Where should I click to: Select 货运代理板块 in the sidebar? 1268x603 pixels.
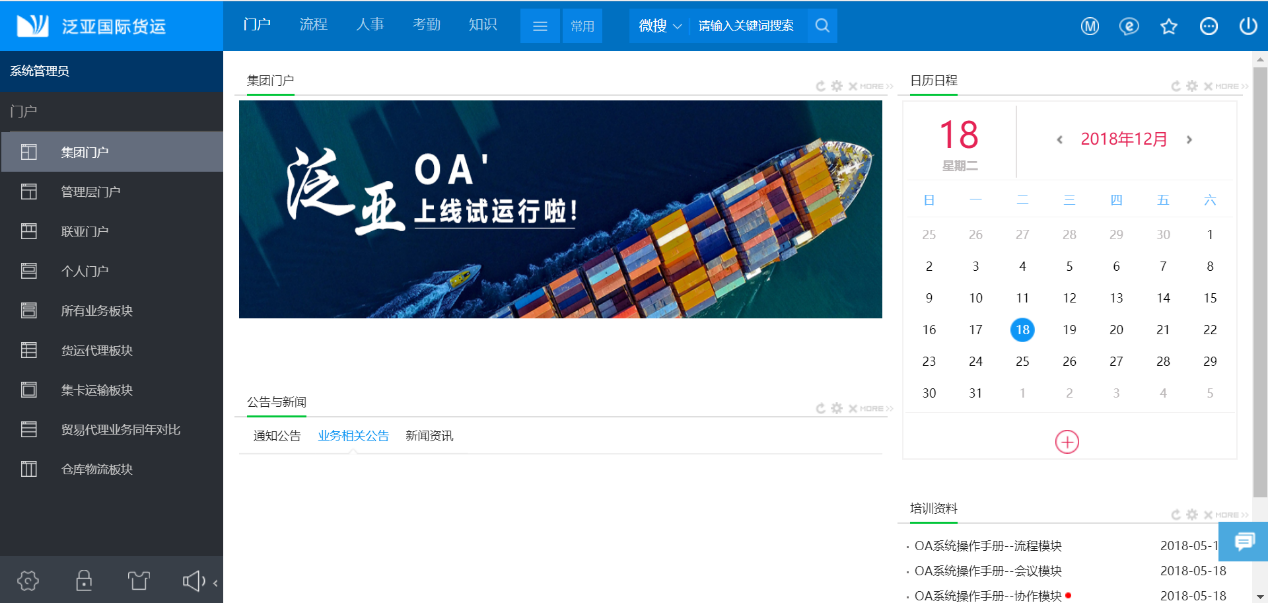[111, 350]
